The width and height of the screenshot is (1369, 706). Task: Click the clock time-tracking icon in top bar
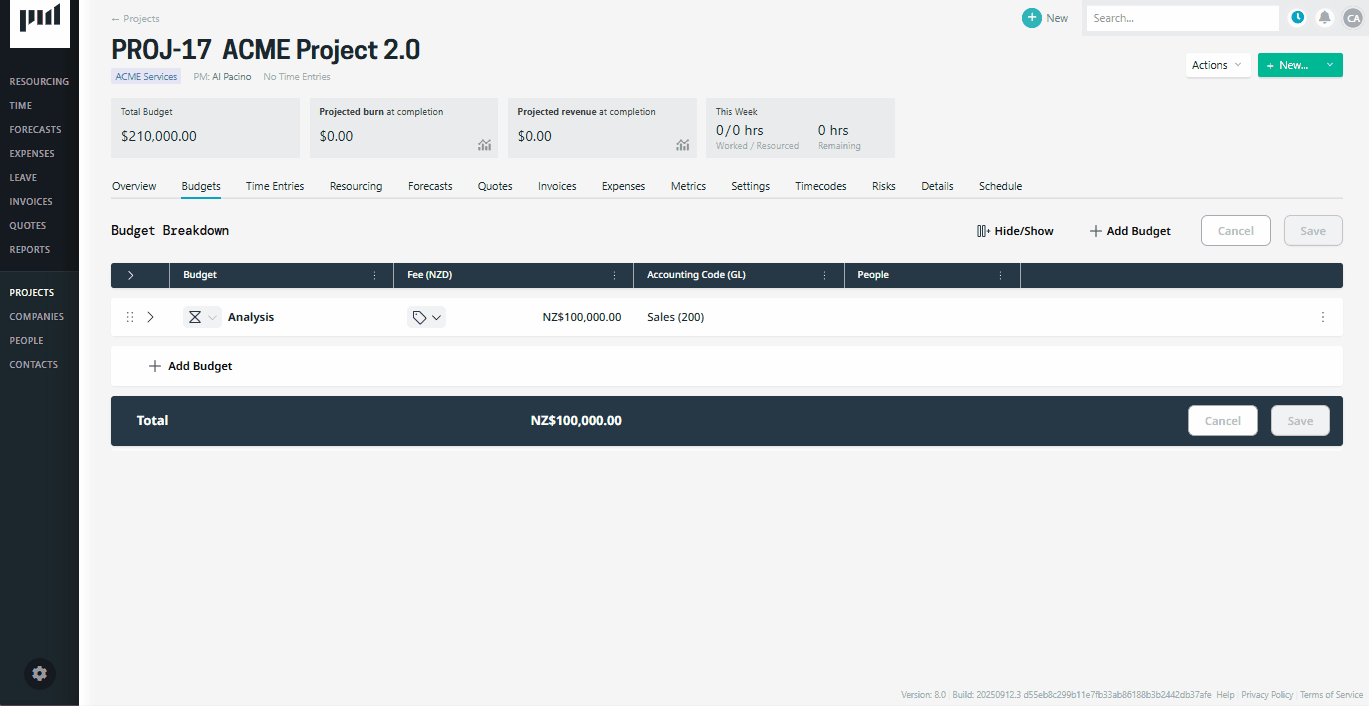tap(1297, 17)
